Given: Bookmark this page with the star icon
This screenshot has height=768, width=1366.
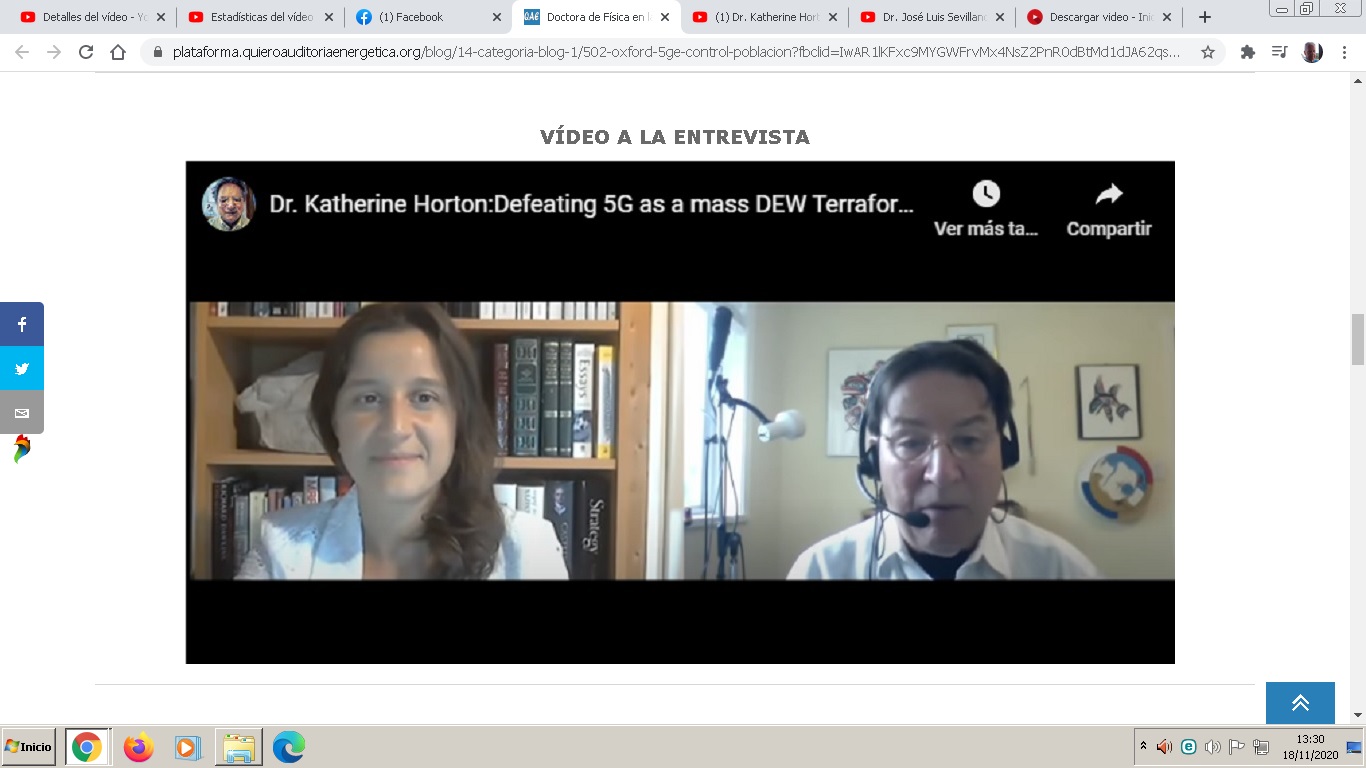Looking at the screenshot, I should point(1208,52).
